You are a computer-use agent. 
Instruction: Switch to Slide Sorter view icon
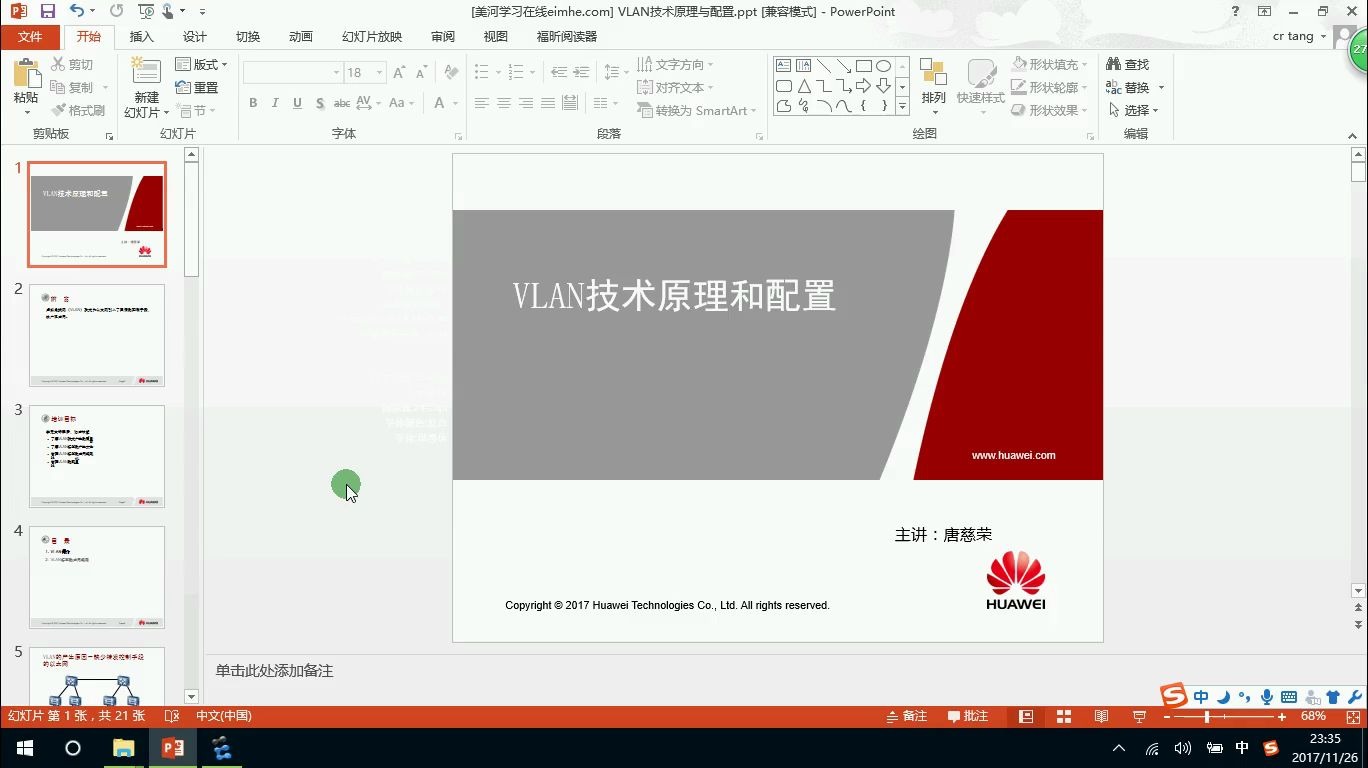(1063, 716)
